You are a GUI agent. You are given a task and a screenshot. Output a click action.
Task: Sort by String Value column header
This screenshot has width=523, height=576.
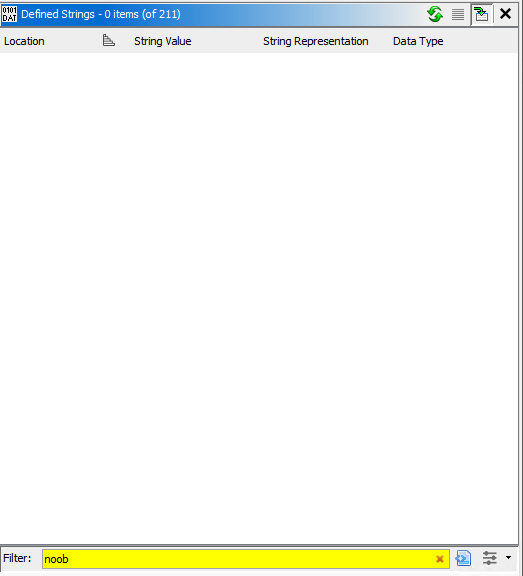click(x=163, y=41)
